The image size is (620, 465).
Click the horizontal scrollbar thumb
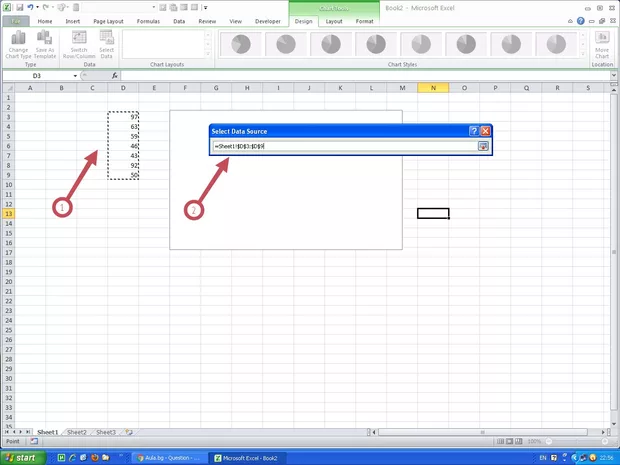coord(482,432)
